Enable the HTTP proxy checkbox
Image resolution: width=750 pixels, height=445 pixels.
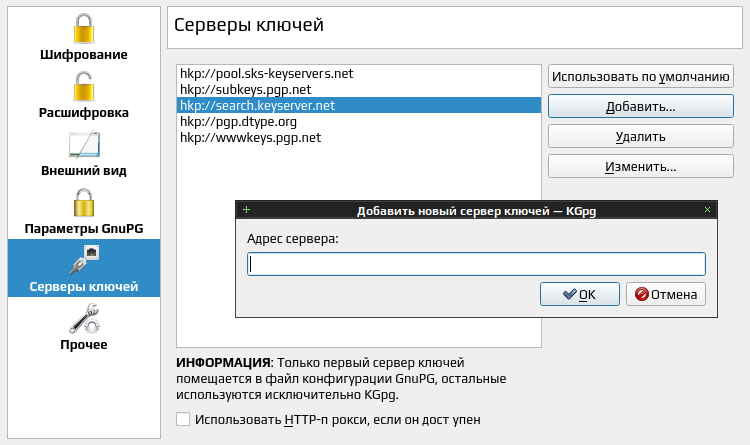183,420
